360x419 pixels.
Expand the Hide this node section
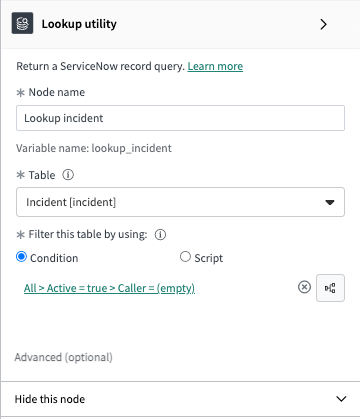(180, 399)
